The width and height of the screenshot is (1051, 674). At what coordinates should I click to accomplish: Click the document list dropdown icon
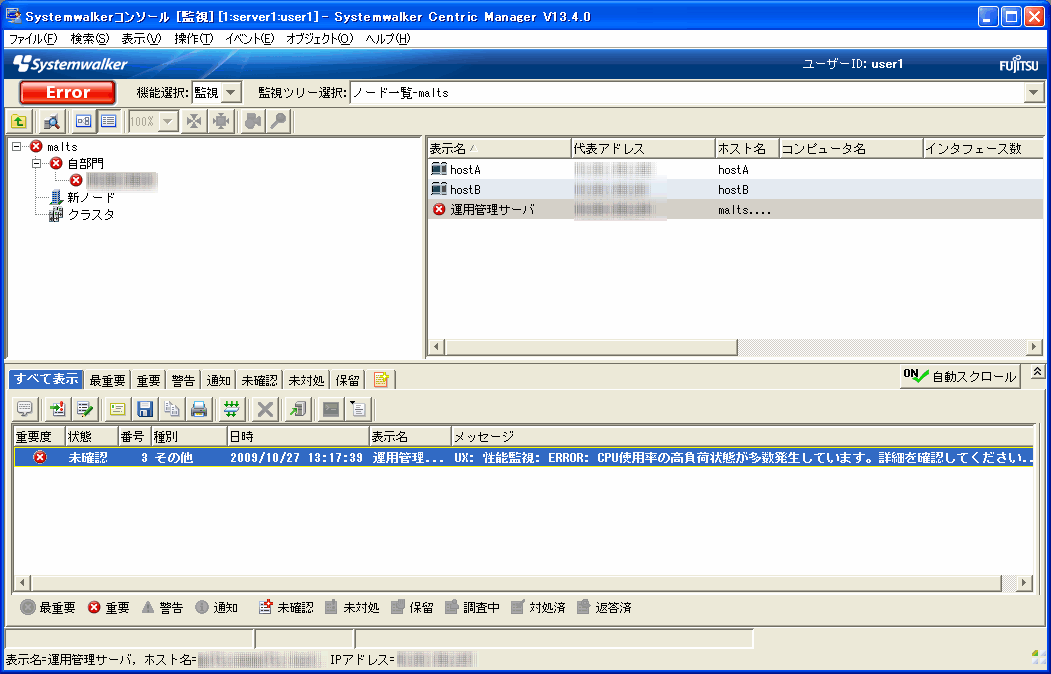click(358, 408)
